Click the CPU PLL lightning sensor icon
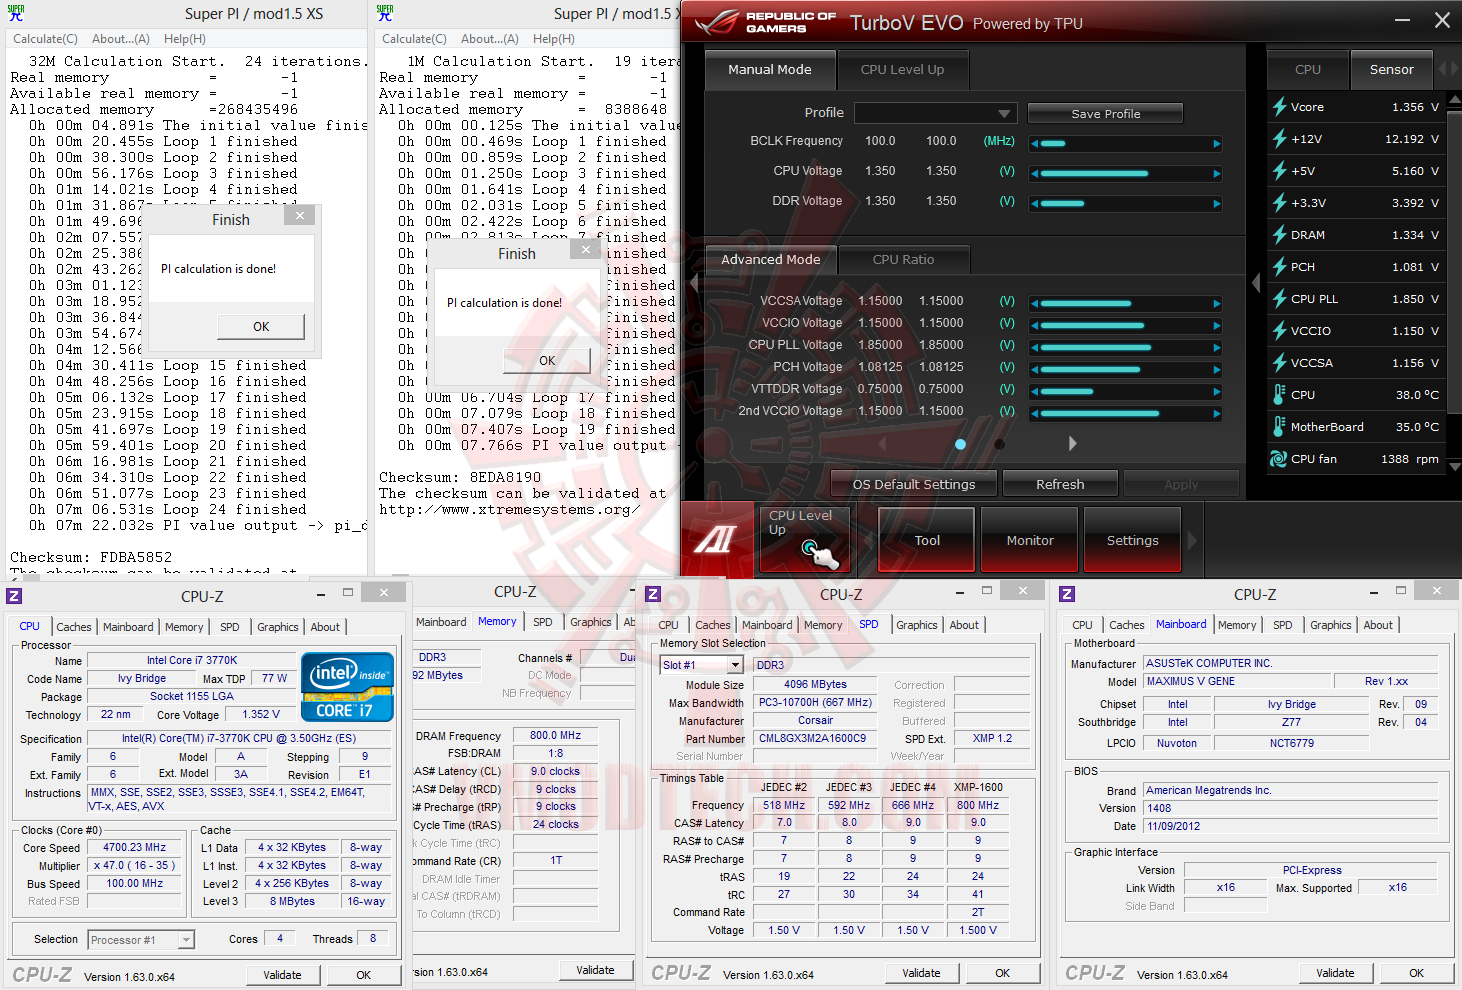Viewport: 1462px width, 990px height. click(1279, 299)
